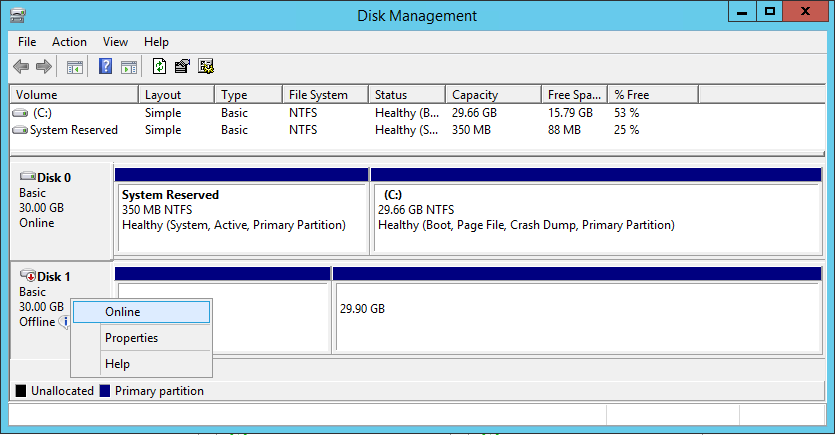Select System Reserved row in volume list

click(418, 130)
